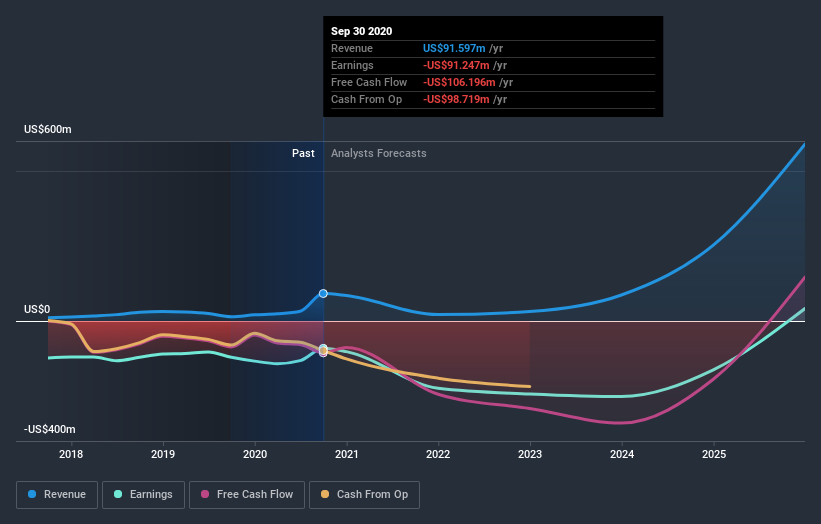The height and width of the screenshot is (524, 821).
Task: Click the 2022 x-axis label
Action: [438, 454]
